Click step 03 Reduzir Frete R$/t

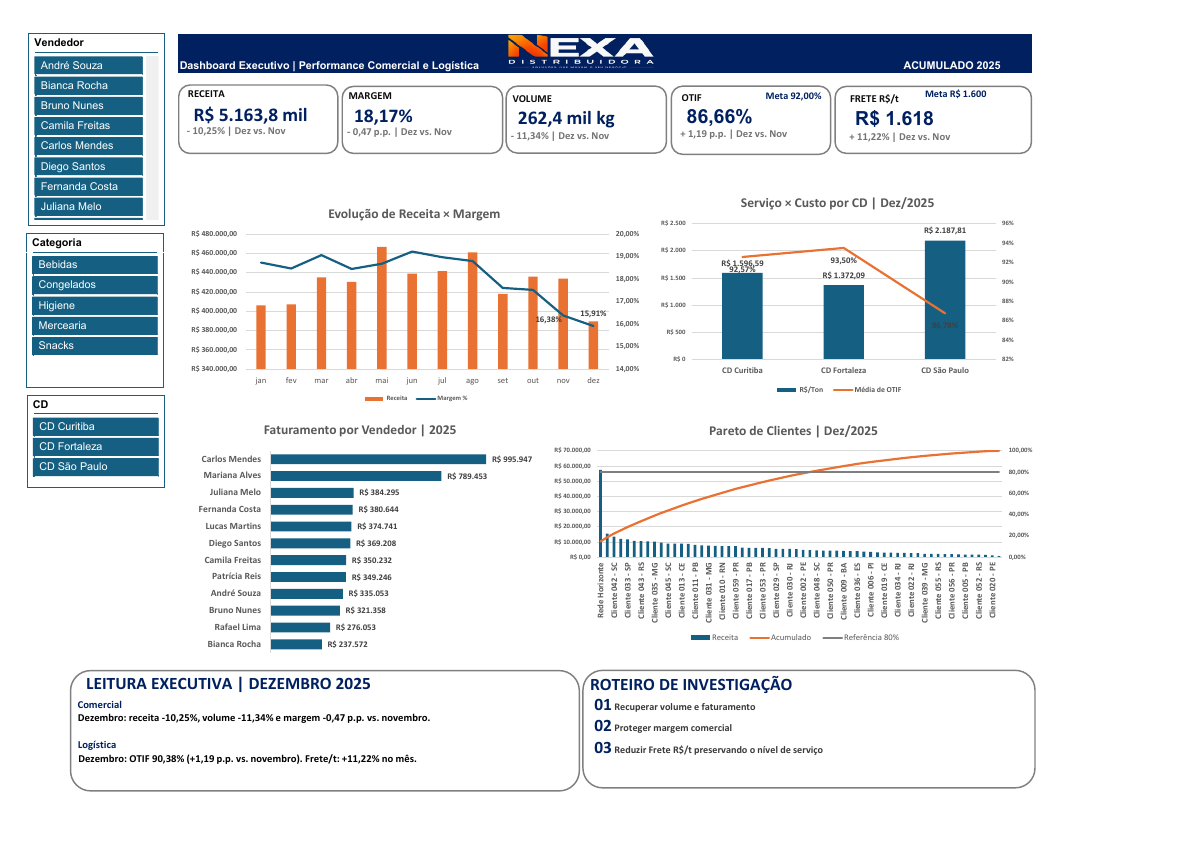point(708,748)
